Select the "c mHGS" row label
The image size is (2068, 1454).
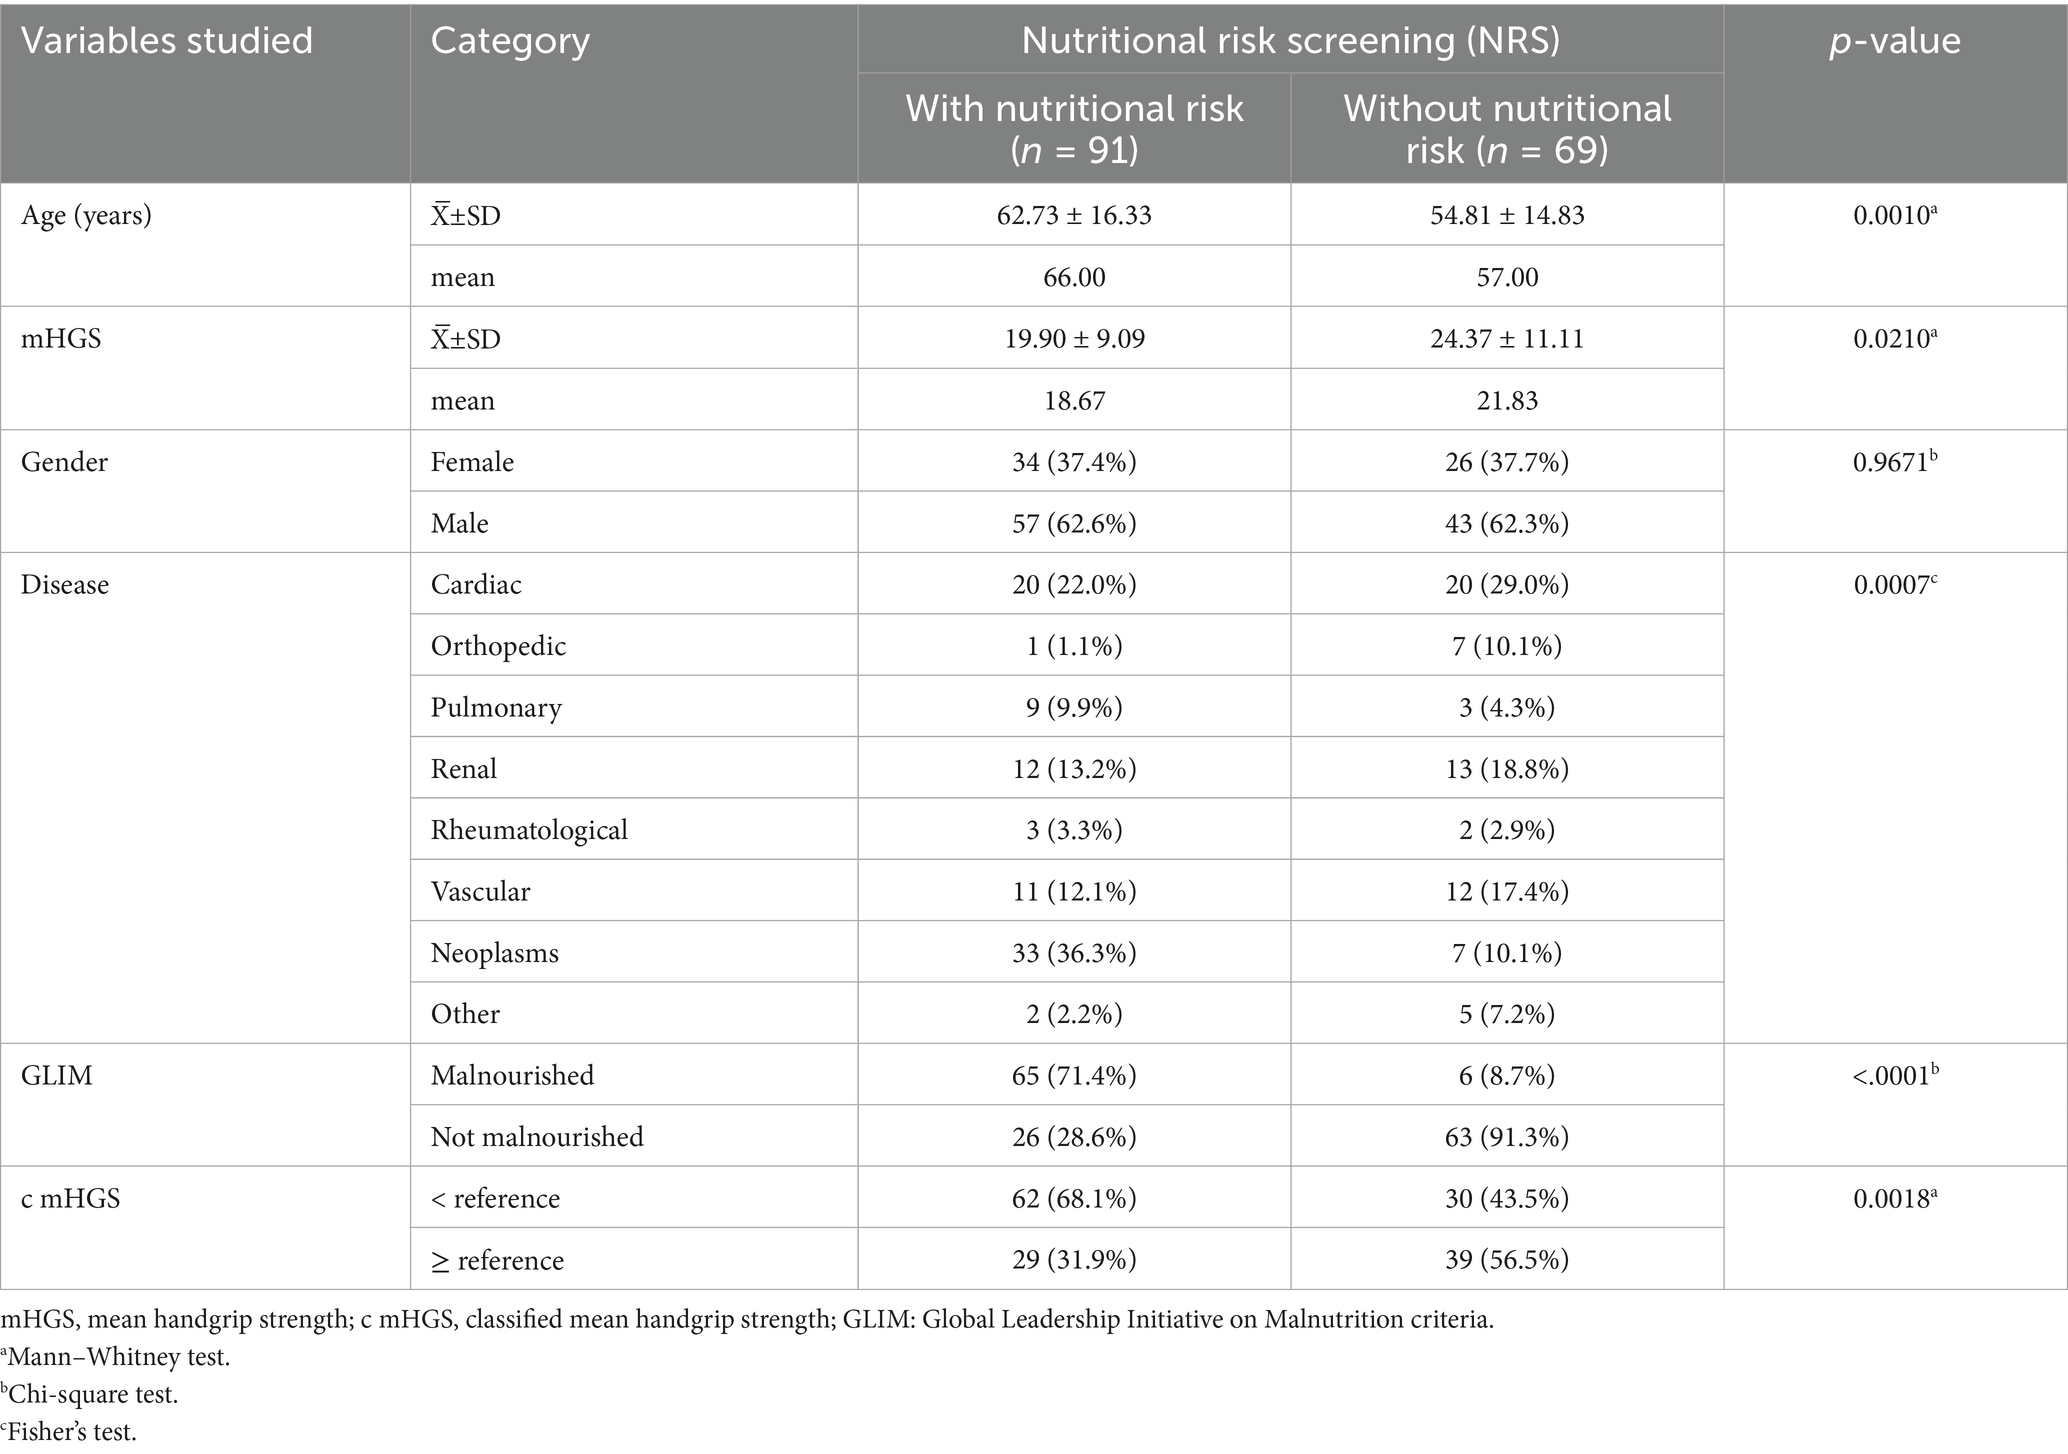click(x=70, y=1199)
